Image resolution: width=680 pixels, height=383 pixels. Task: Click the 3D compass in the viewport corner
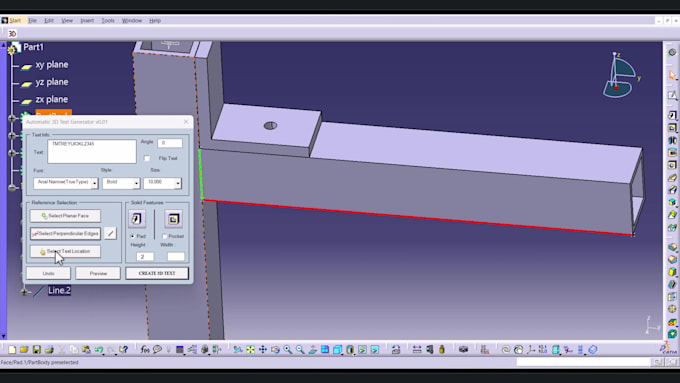[620, 75]
